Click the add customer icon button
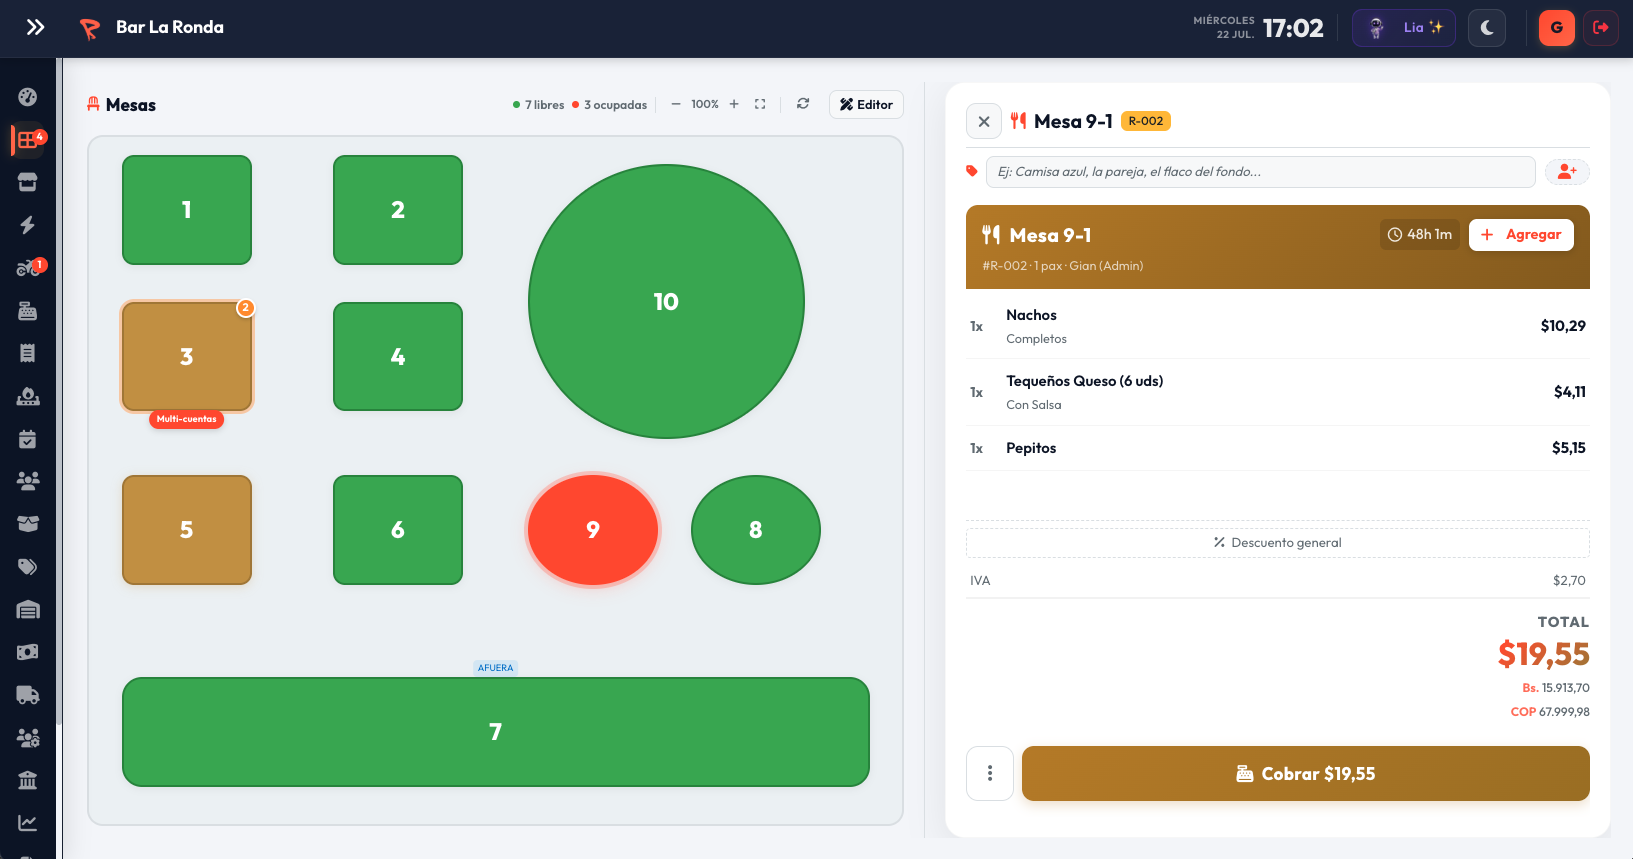1633x859 pixels. (1567, 172)
